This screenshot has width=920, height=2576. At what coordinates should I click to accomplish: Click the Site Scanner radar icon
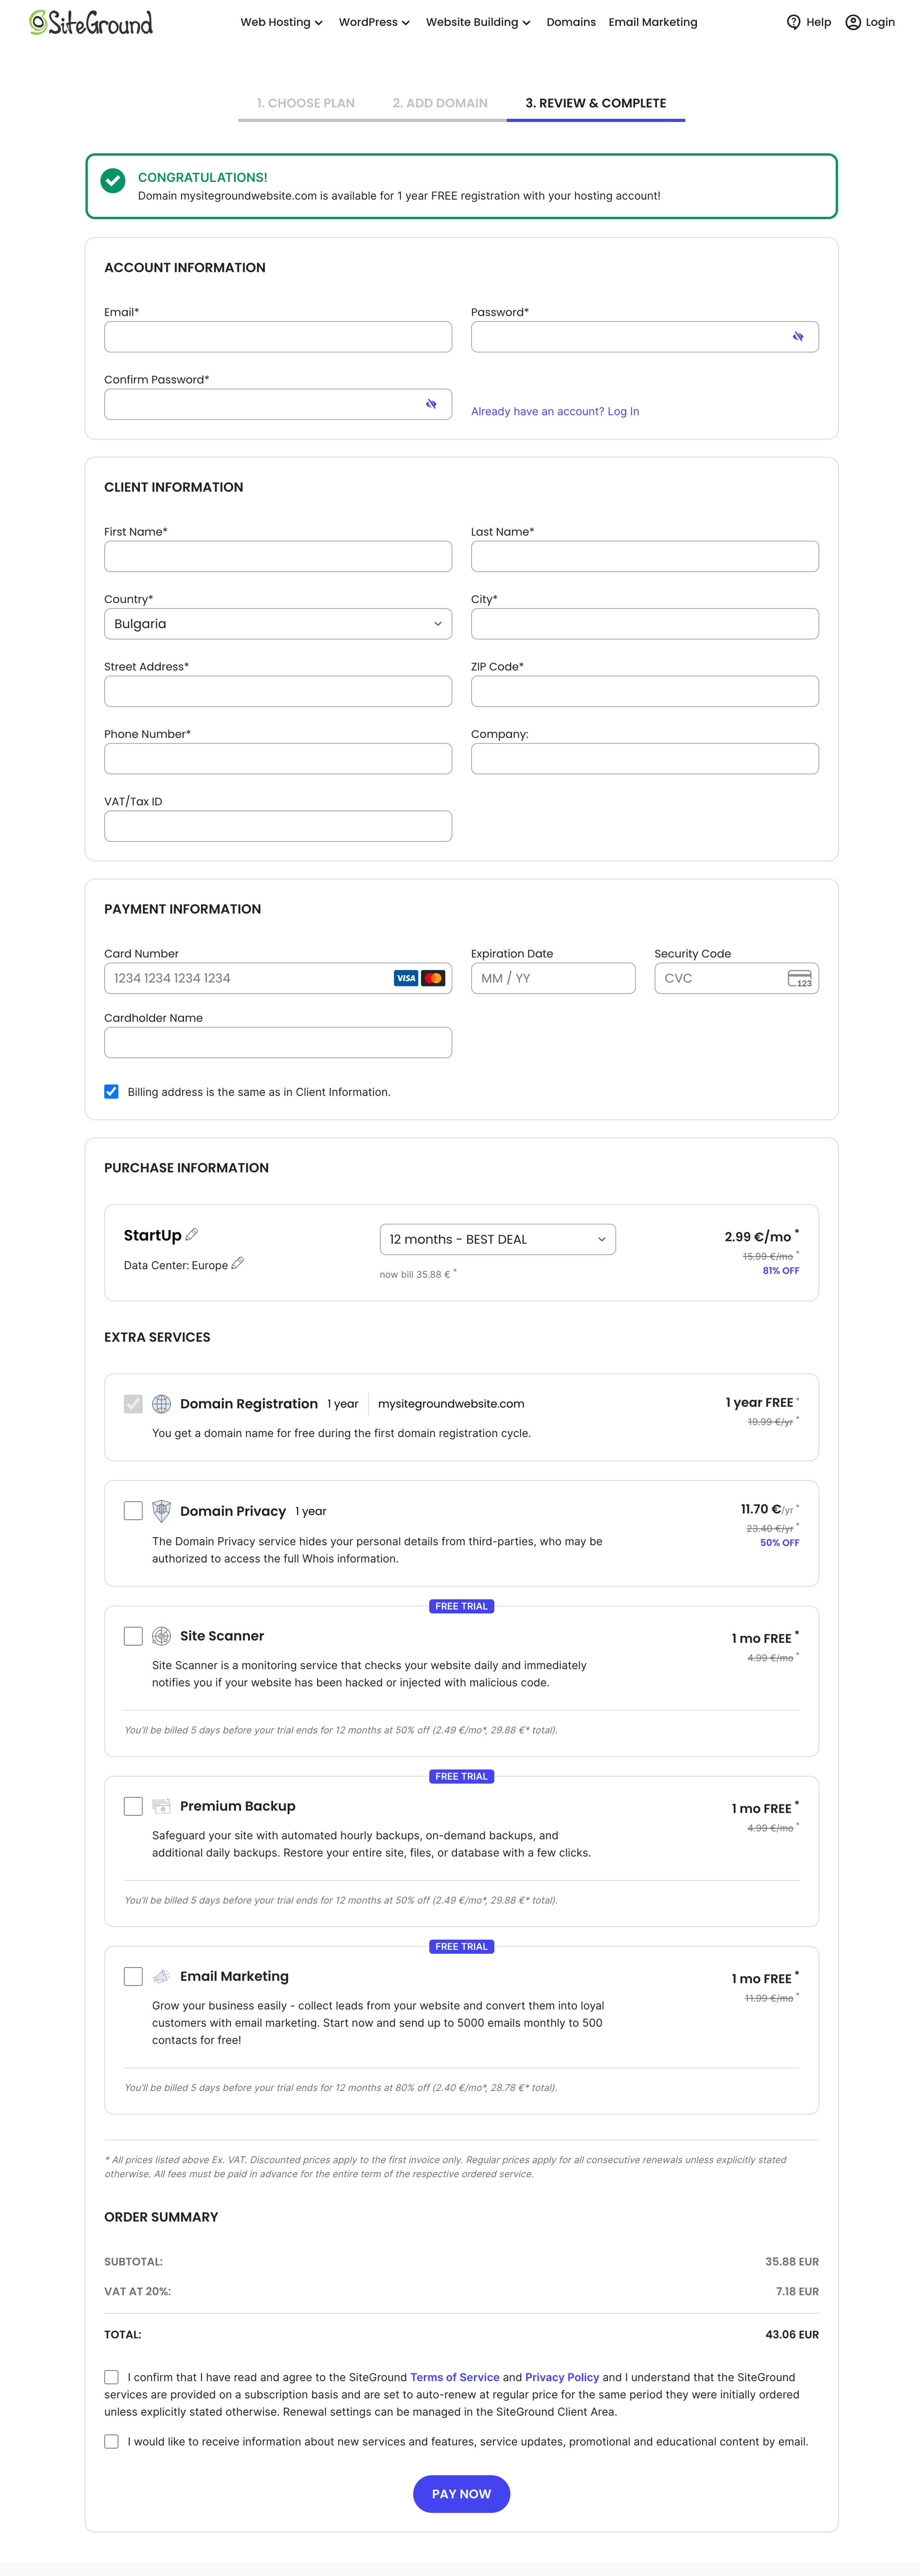[161, 1636]
